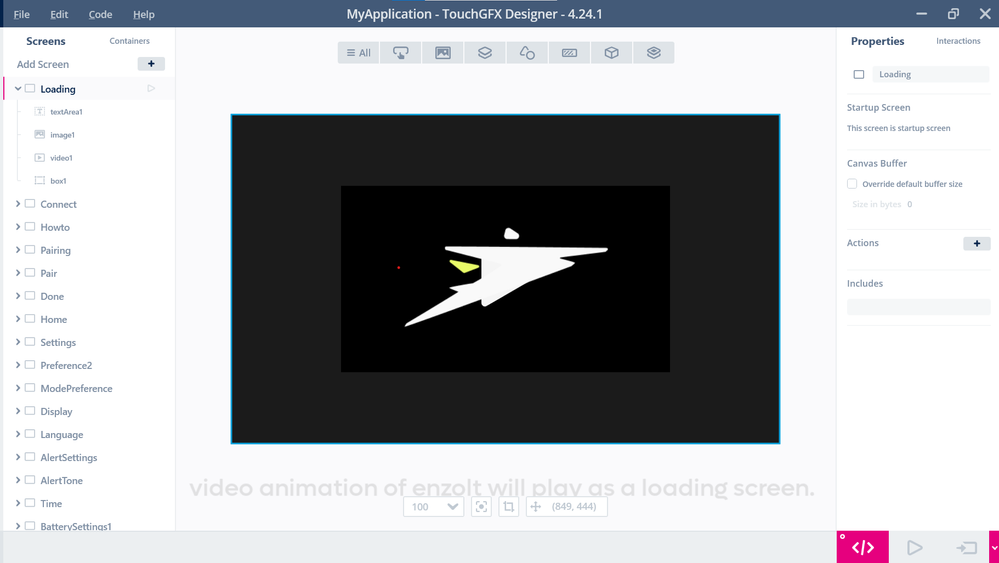
Task: Click the screen icon beside name field
Action: coord(859,75)
